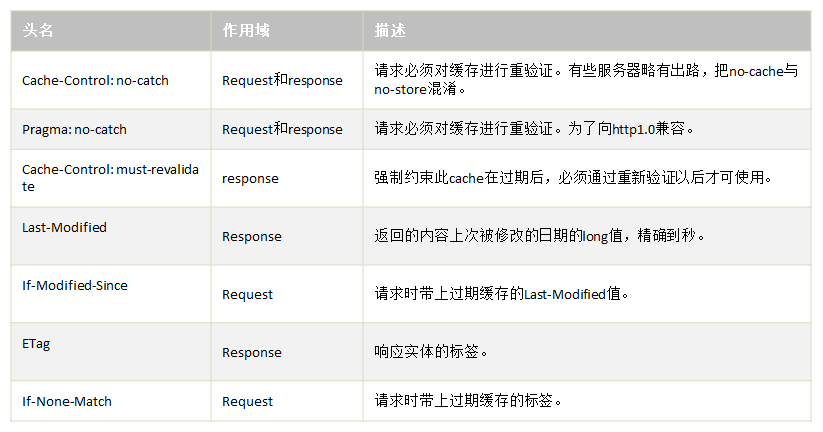Select the ETag header name cell
823x432 pixels.
coord(111,352)
